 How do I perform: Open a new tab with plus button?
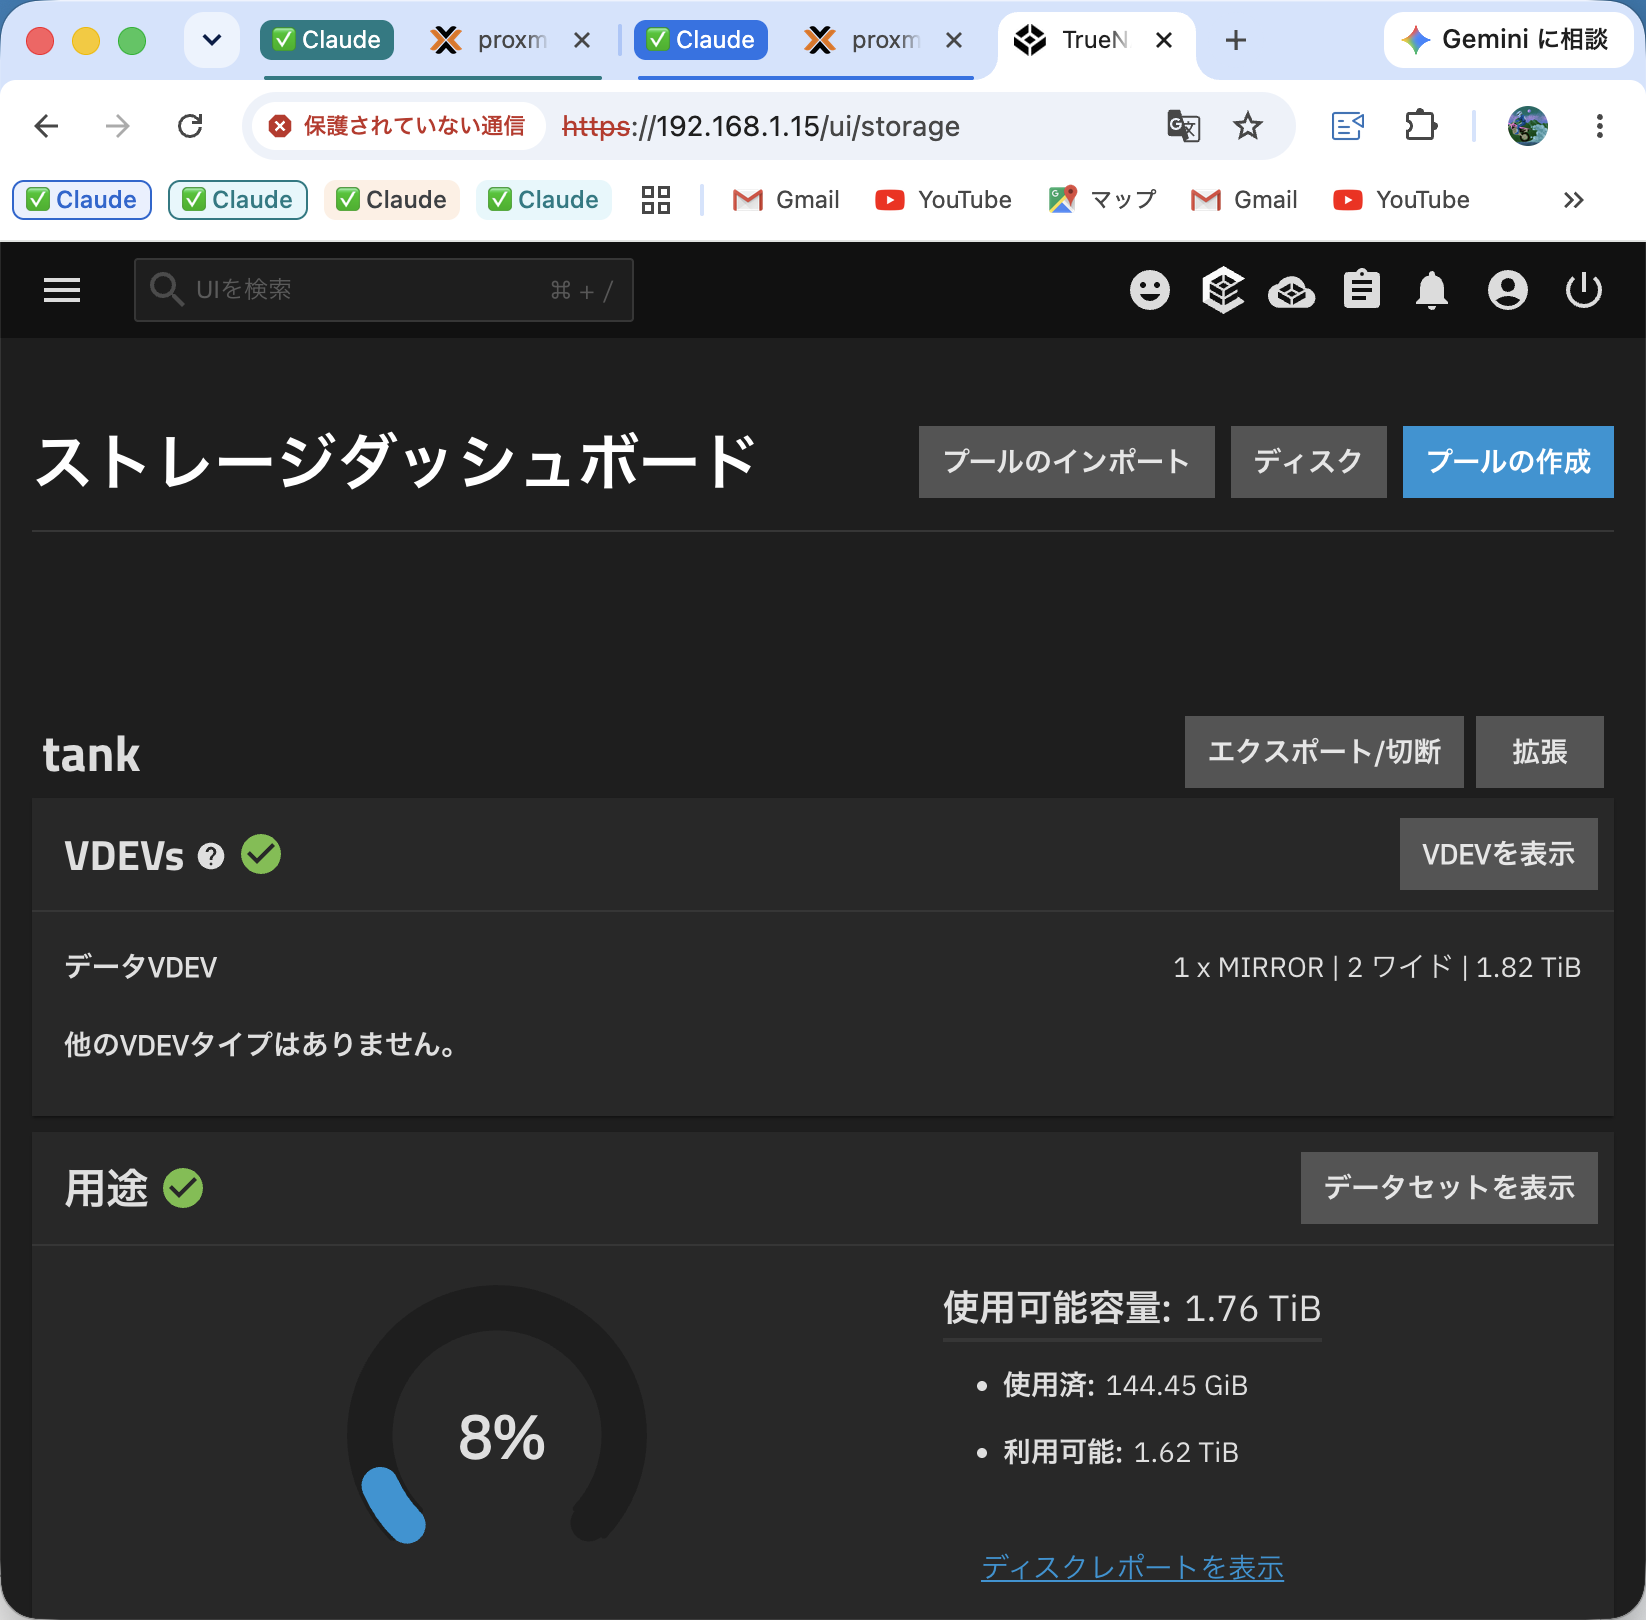(x=1236, y=40)
